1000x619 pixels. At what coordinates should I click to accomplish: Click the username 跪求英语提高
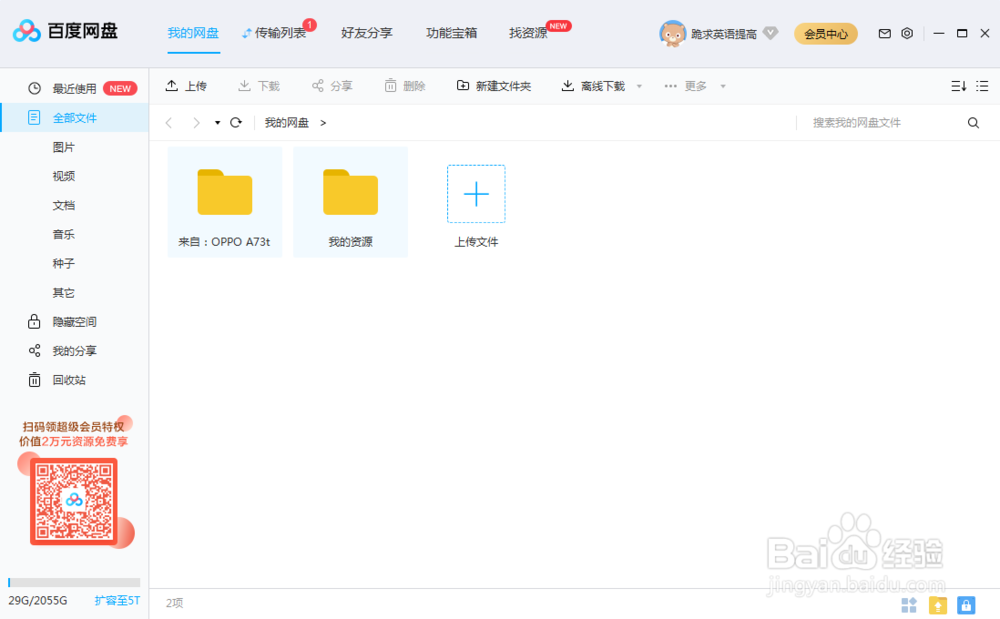click(724, 34)
